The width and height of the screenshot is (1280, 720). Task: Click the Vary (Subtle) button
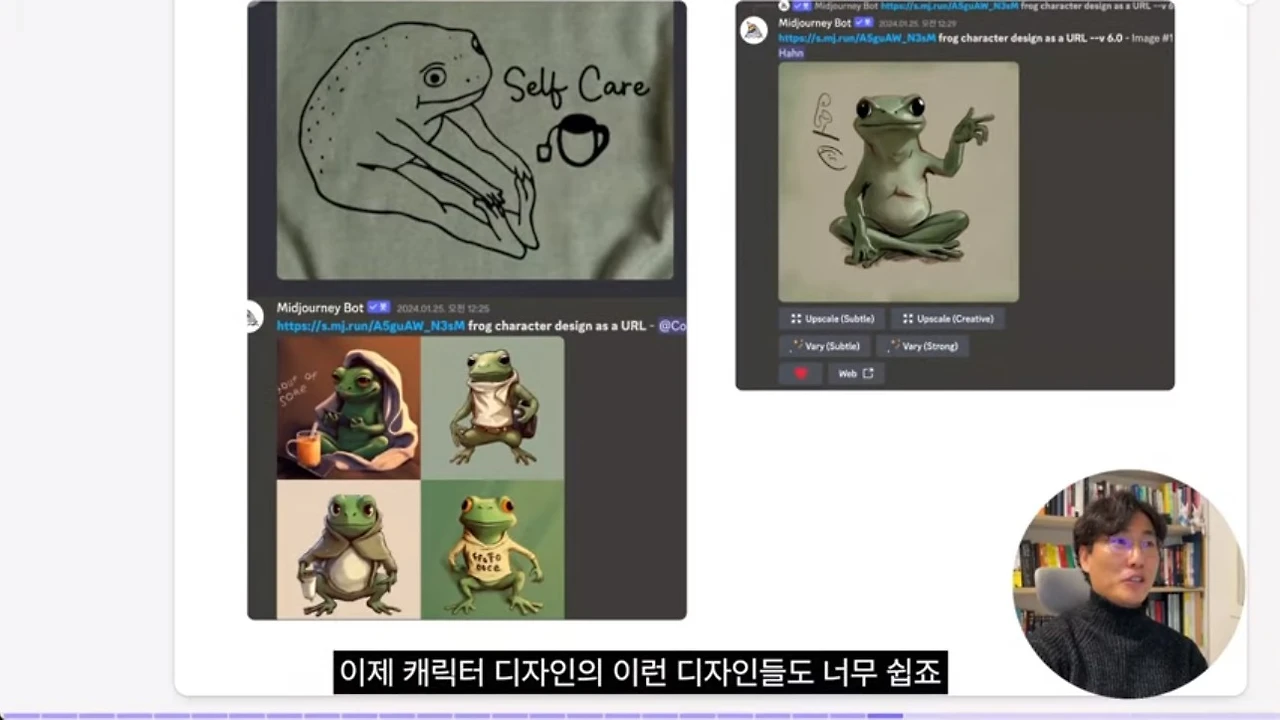click(x=824, y=346)
